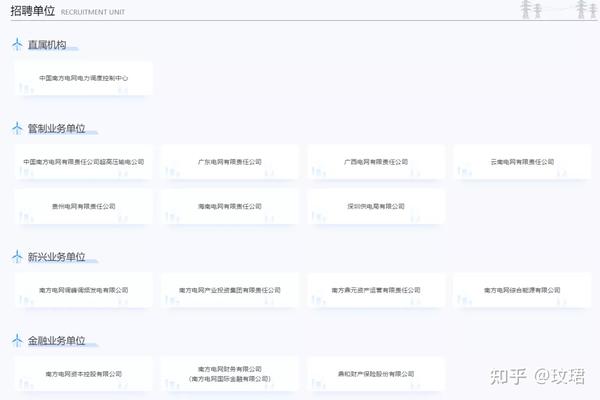This screenshot has width=600, height=400.
Task: Click the RECRUITMENT UNIT subtitle text
Action: tap(93, 12)
